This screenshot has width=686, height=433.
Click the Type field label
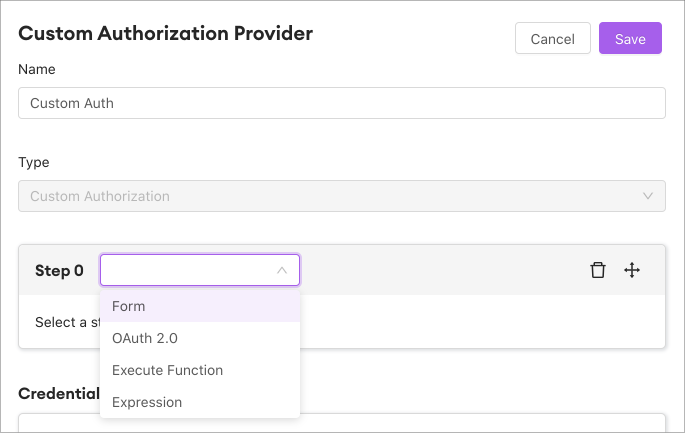pyautogui.click(x=34, y=162)
